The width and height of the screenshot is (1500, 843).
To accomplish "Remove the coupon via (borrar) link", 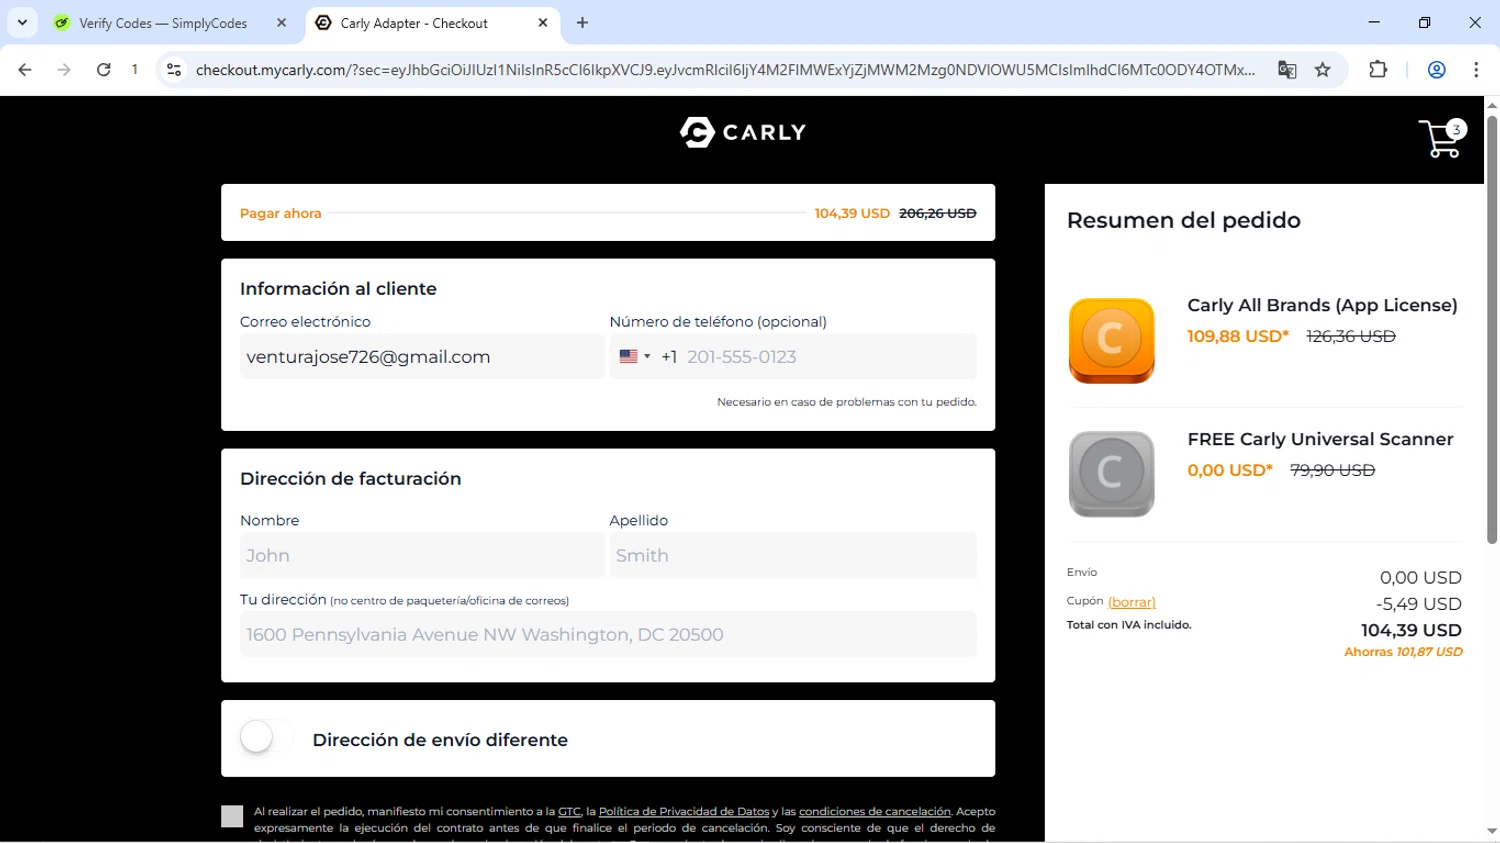I will 1132,602.
